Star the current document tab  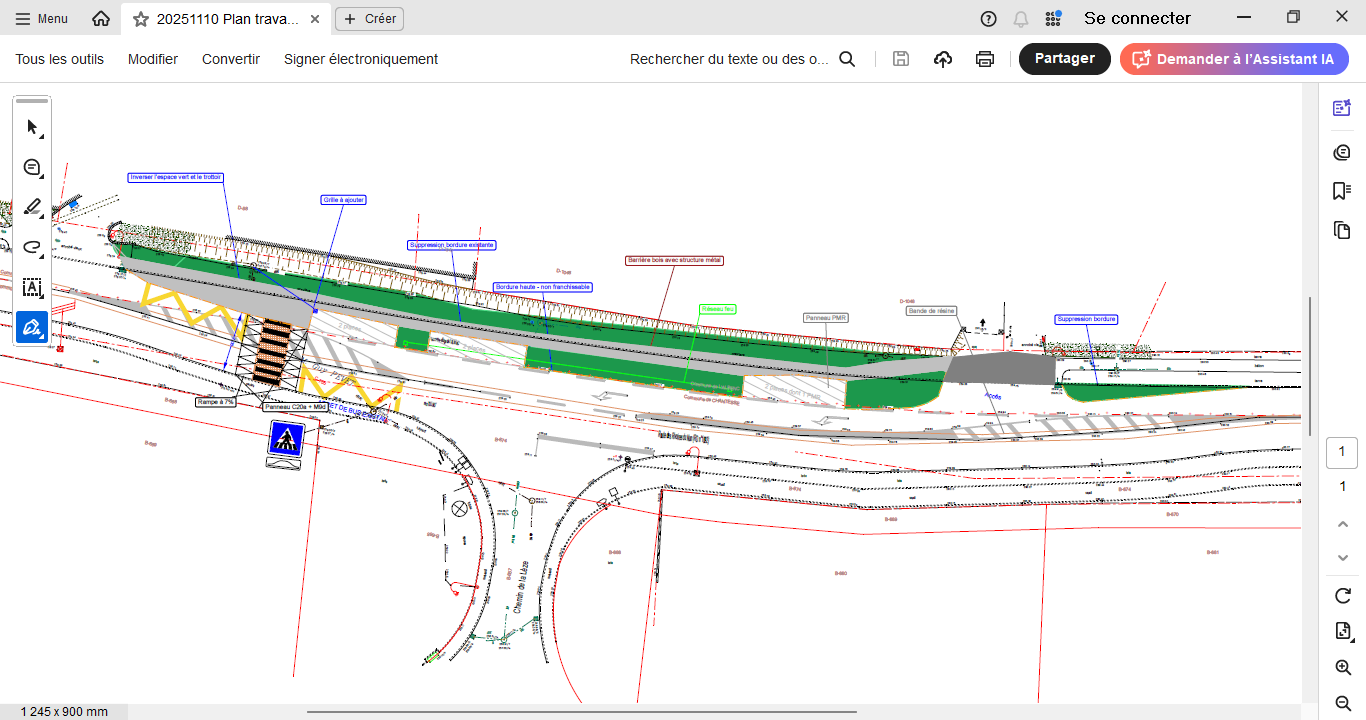(x=141, y=19)
